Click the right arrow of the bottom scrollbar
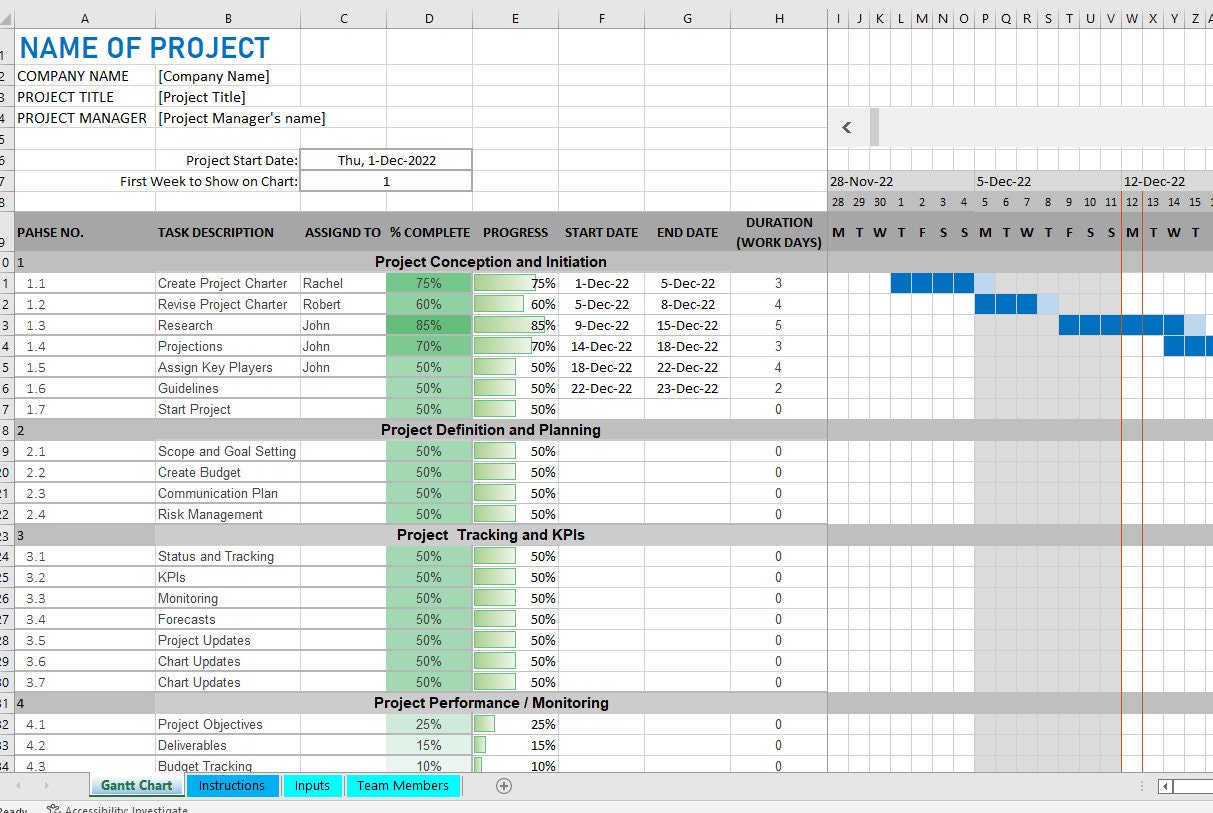This screenshot has height=813, width=1213. (1210, 786)
